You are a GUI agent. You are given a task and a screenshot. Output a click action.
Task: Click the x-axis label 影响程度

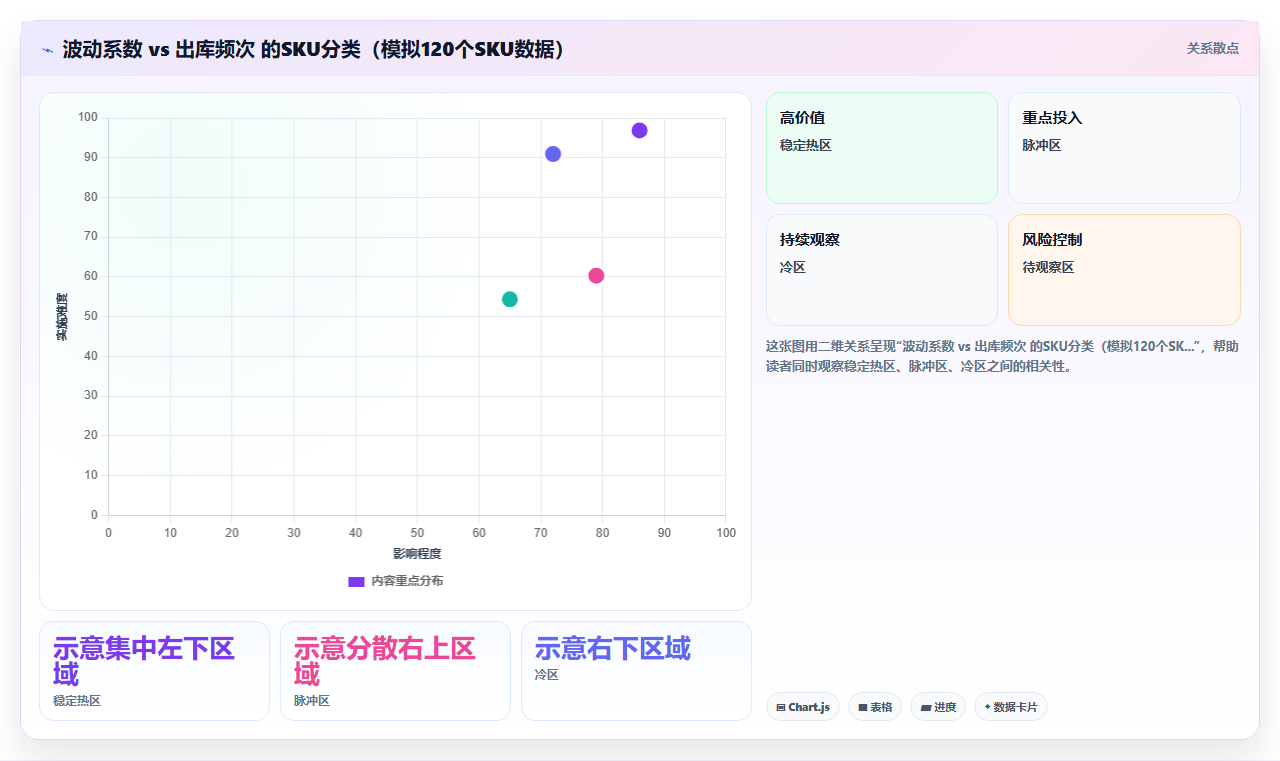pyautogui.click(x=417, y=553)
